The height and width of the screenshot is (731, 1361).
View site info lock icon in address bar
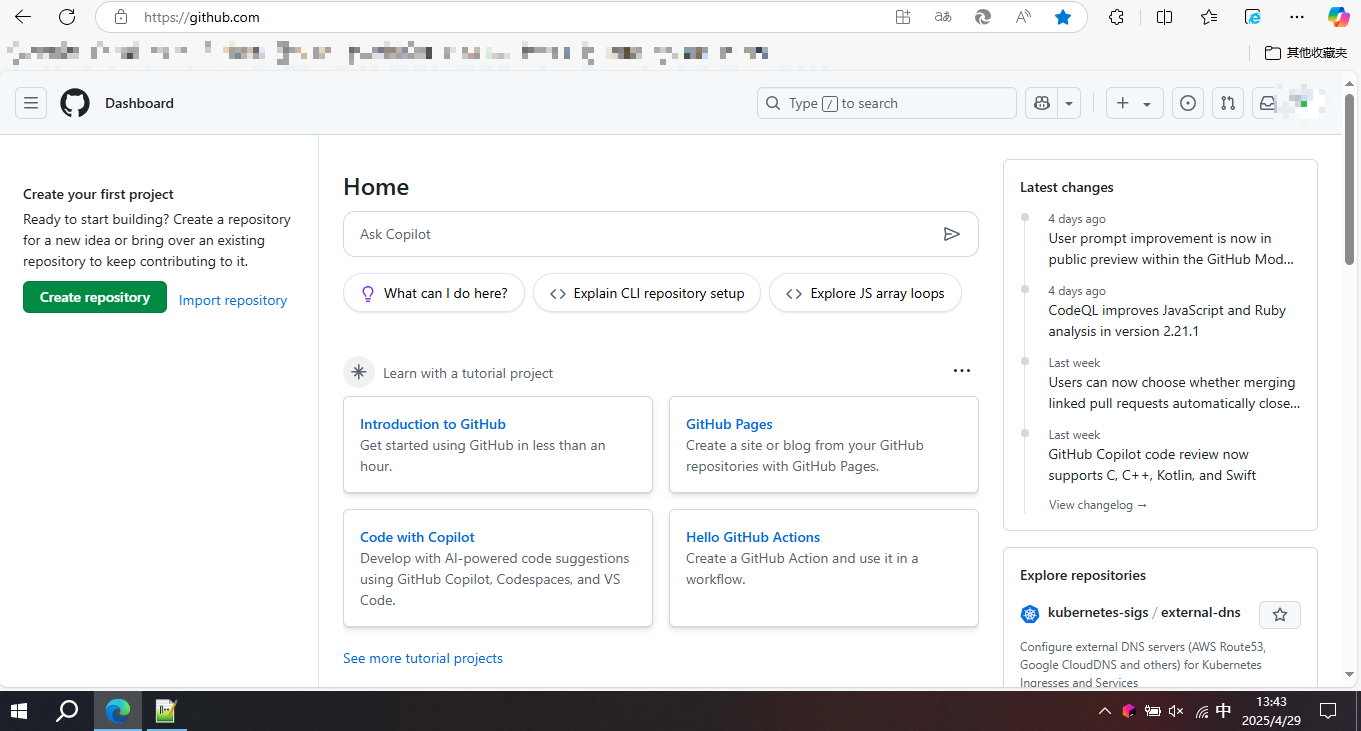pos(121,17)
